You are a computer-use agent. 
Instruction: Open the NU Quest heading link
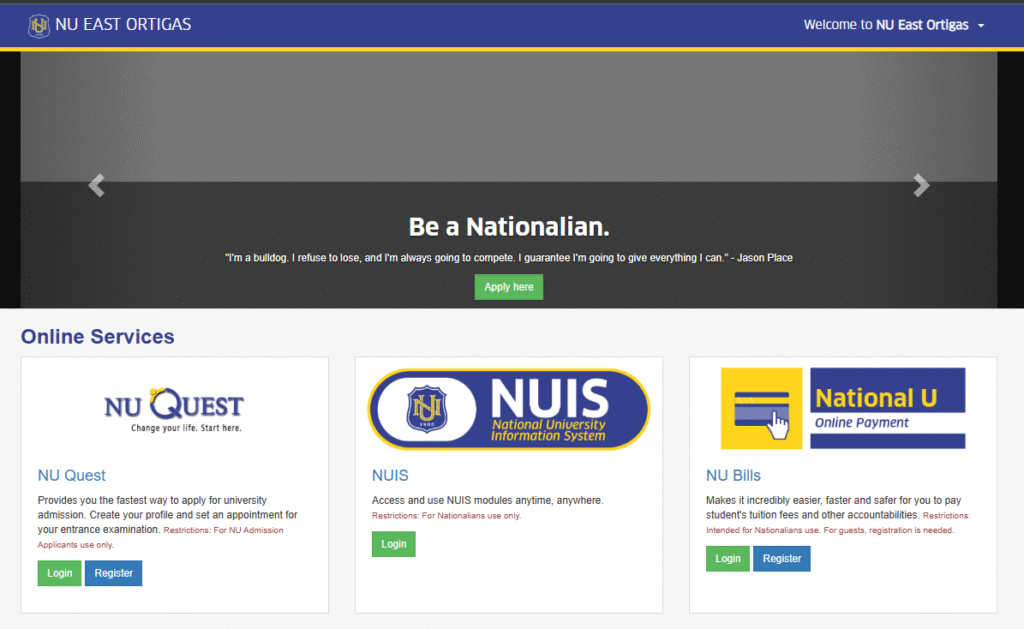[x=71, y=476]
